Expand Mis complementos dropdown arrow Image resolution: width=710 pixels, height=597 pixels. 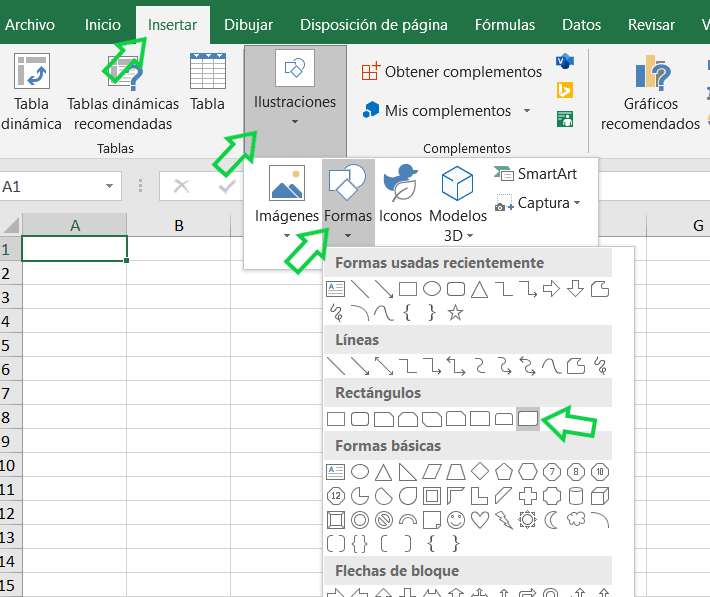pyautogui.click(x=527, y=111)
